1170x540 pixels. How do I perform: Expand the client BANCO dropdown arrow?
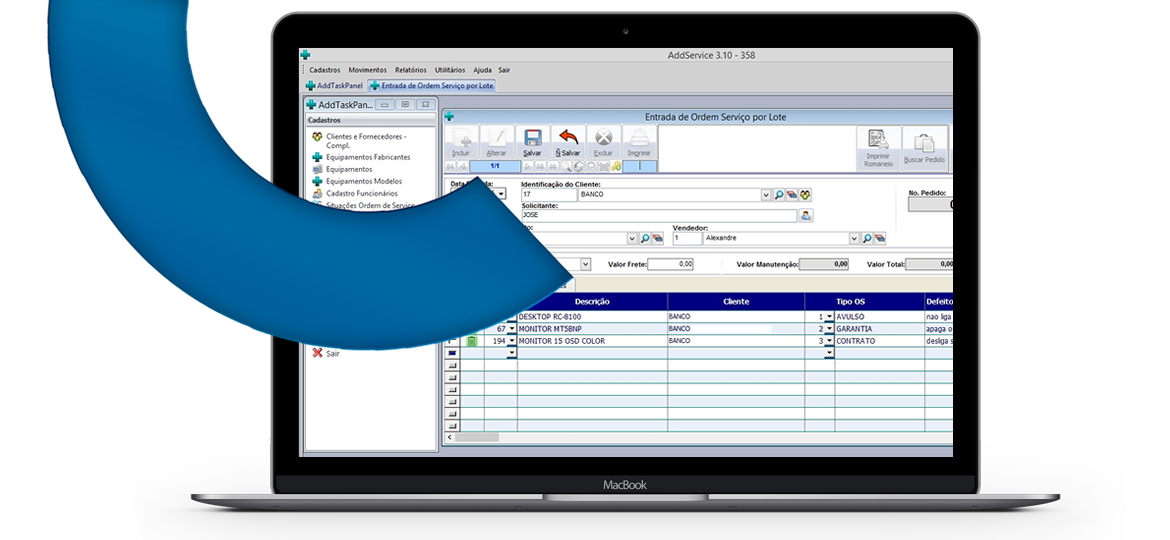(766, 194)
